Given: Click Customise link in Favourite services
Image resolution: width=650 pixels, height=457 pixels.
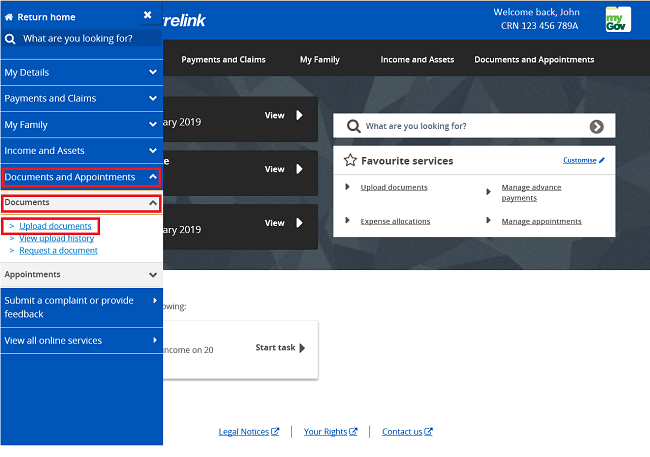Looking at the screenshot, I should pos(580,160).
